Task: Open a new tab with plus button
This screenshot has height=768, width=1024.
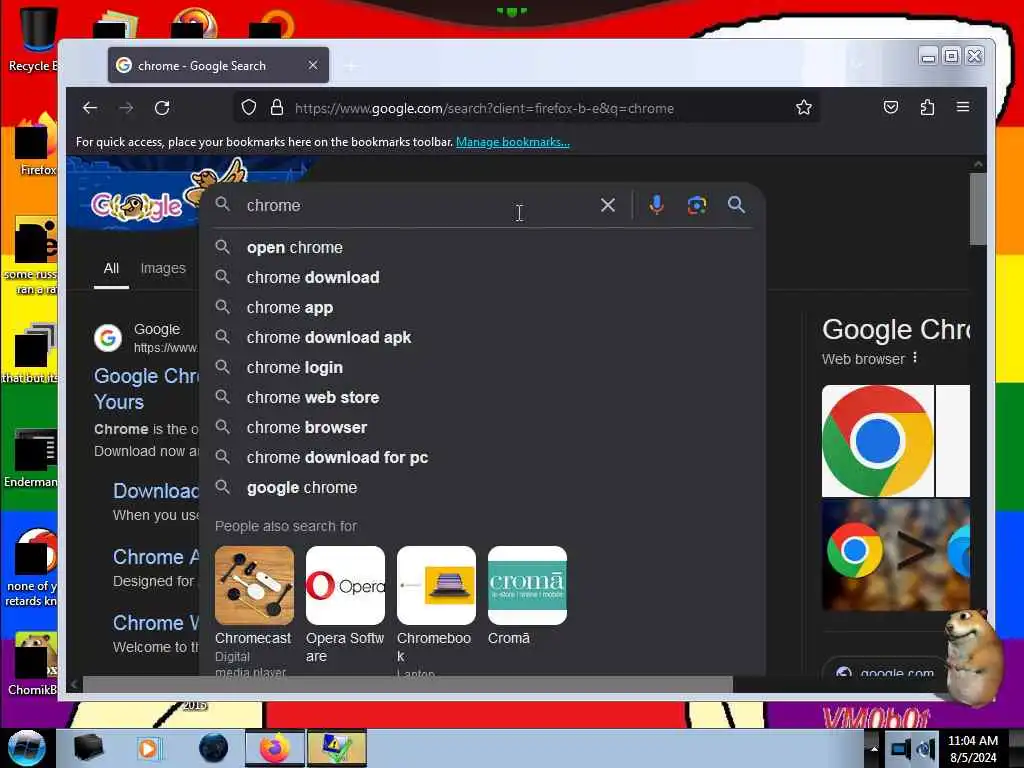Action: coord(351,66)
